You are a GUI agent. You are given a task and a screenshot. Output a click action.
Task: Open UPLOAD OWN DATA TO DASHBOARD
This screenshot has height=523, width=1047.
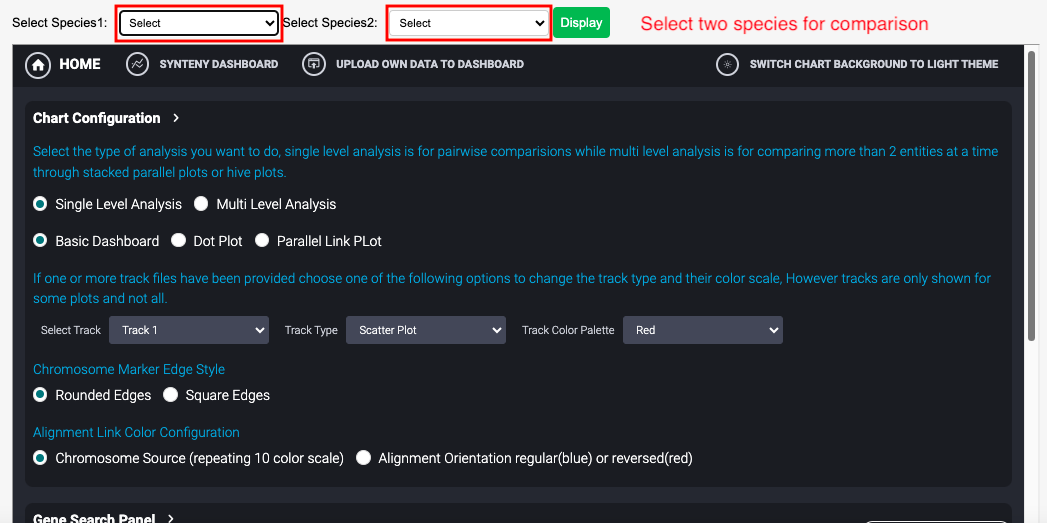click(x=429, y=65)
